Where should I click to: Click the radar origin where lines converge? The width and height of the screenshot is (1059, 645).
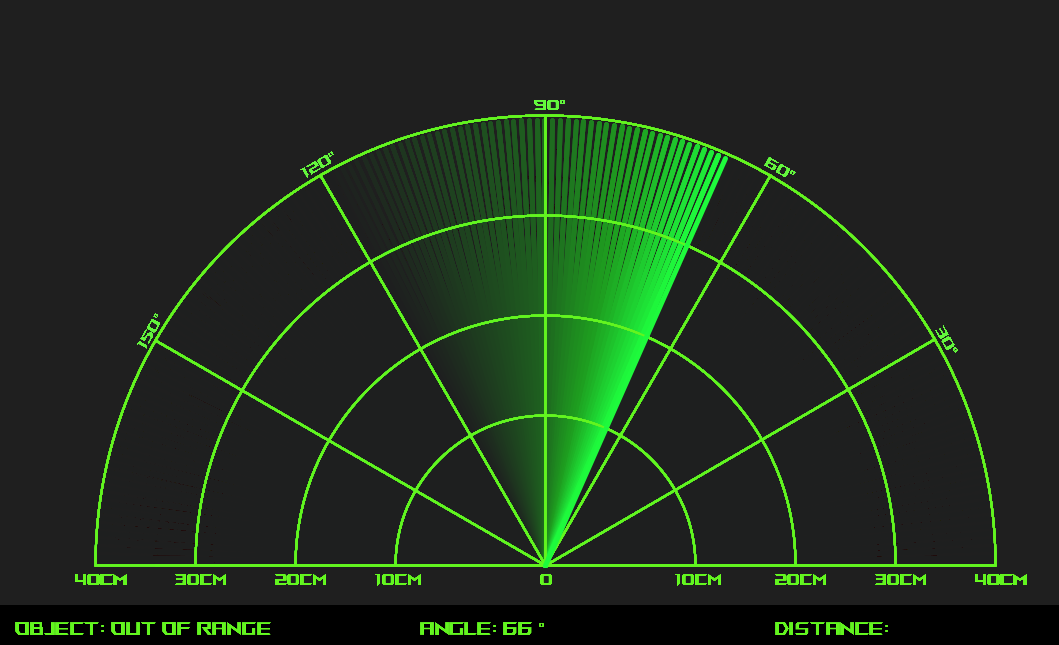coord(545,564)
